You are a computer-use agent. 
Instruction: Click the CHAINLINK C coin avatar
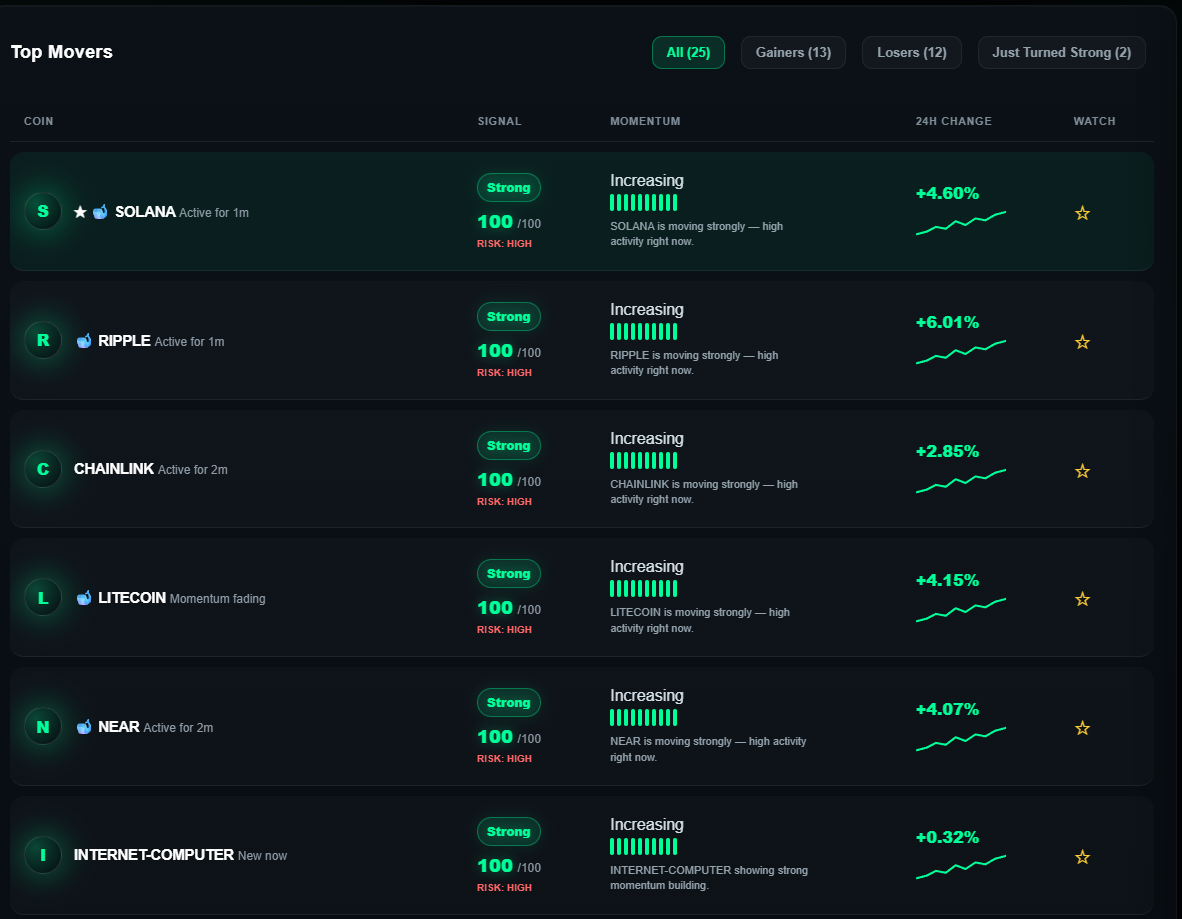[x=43, y=469]
